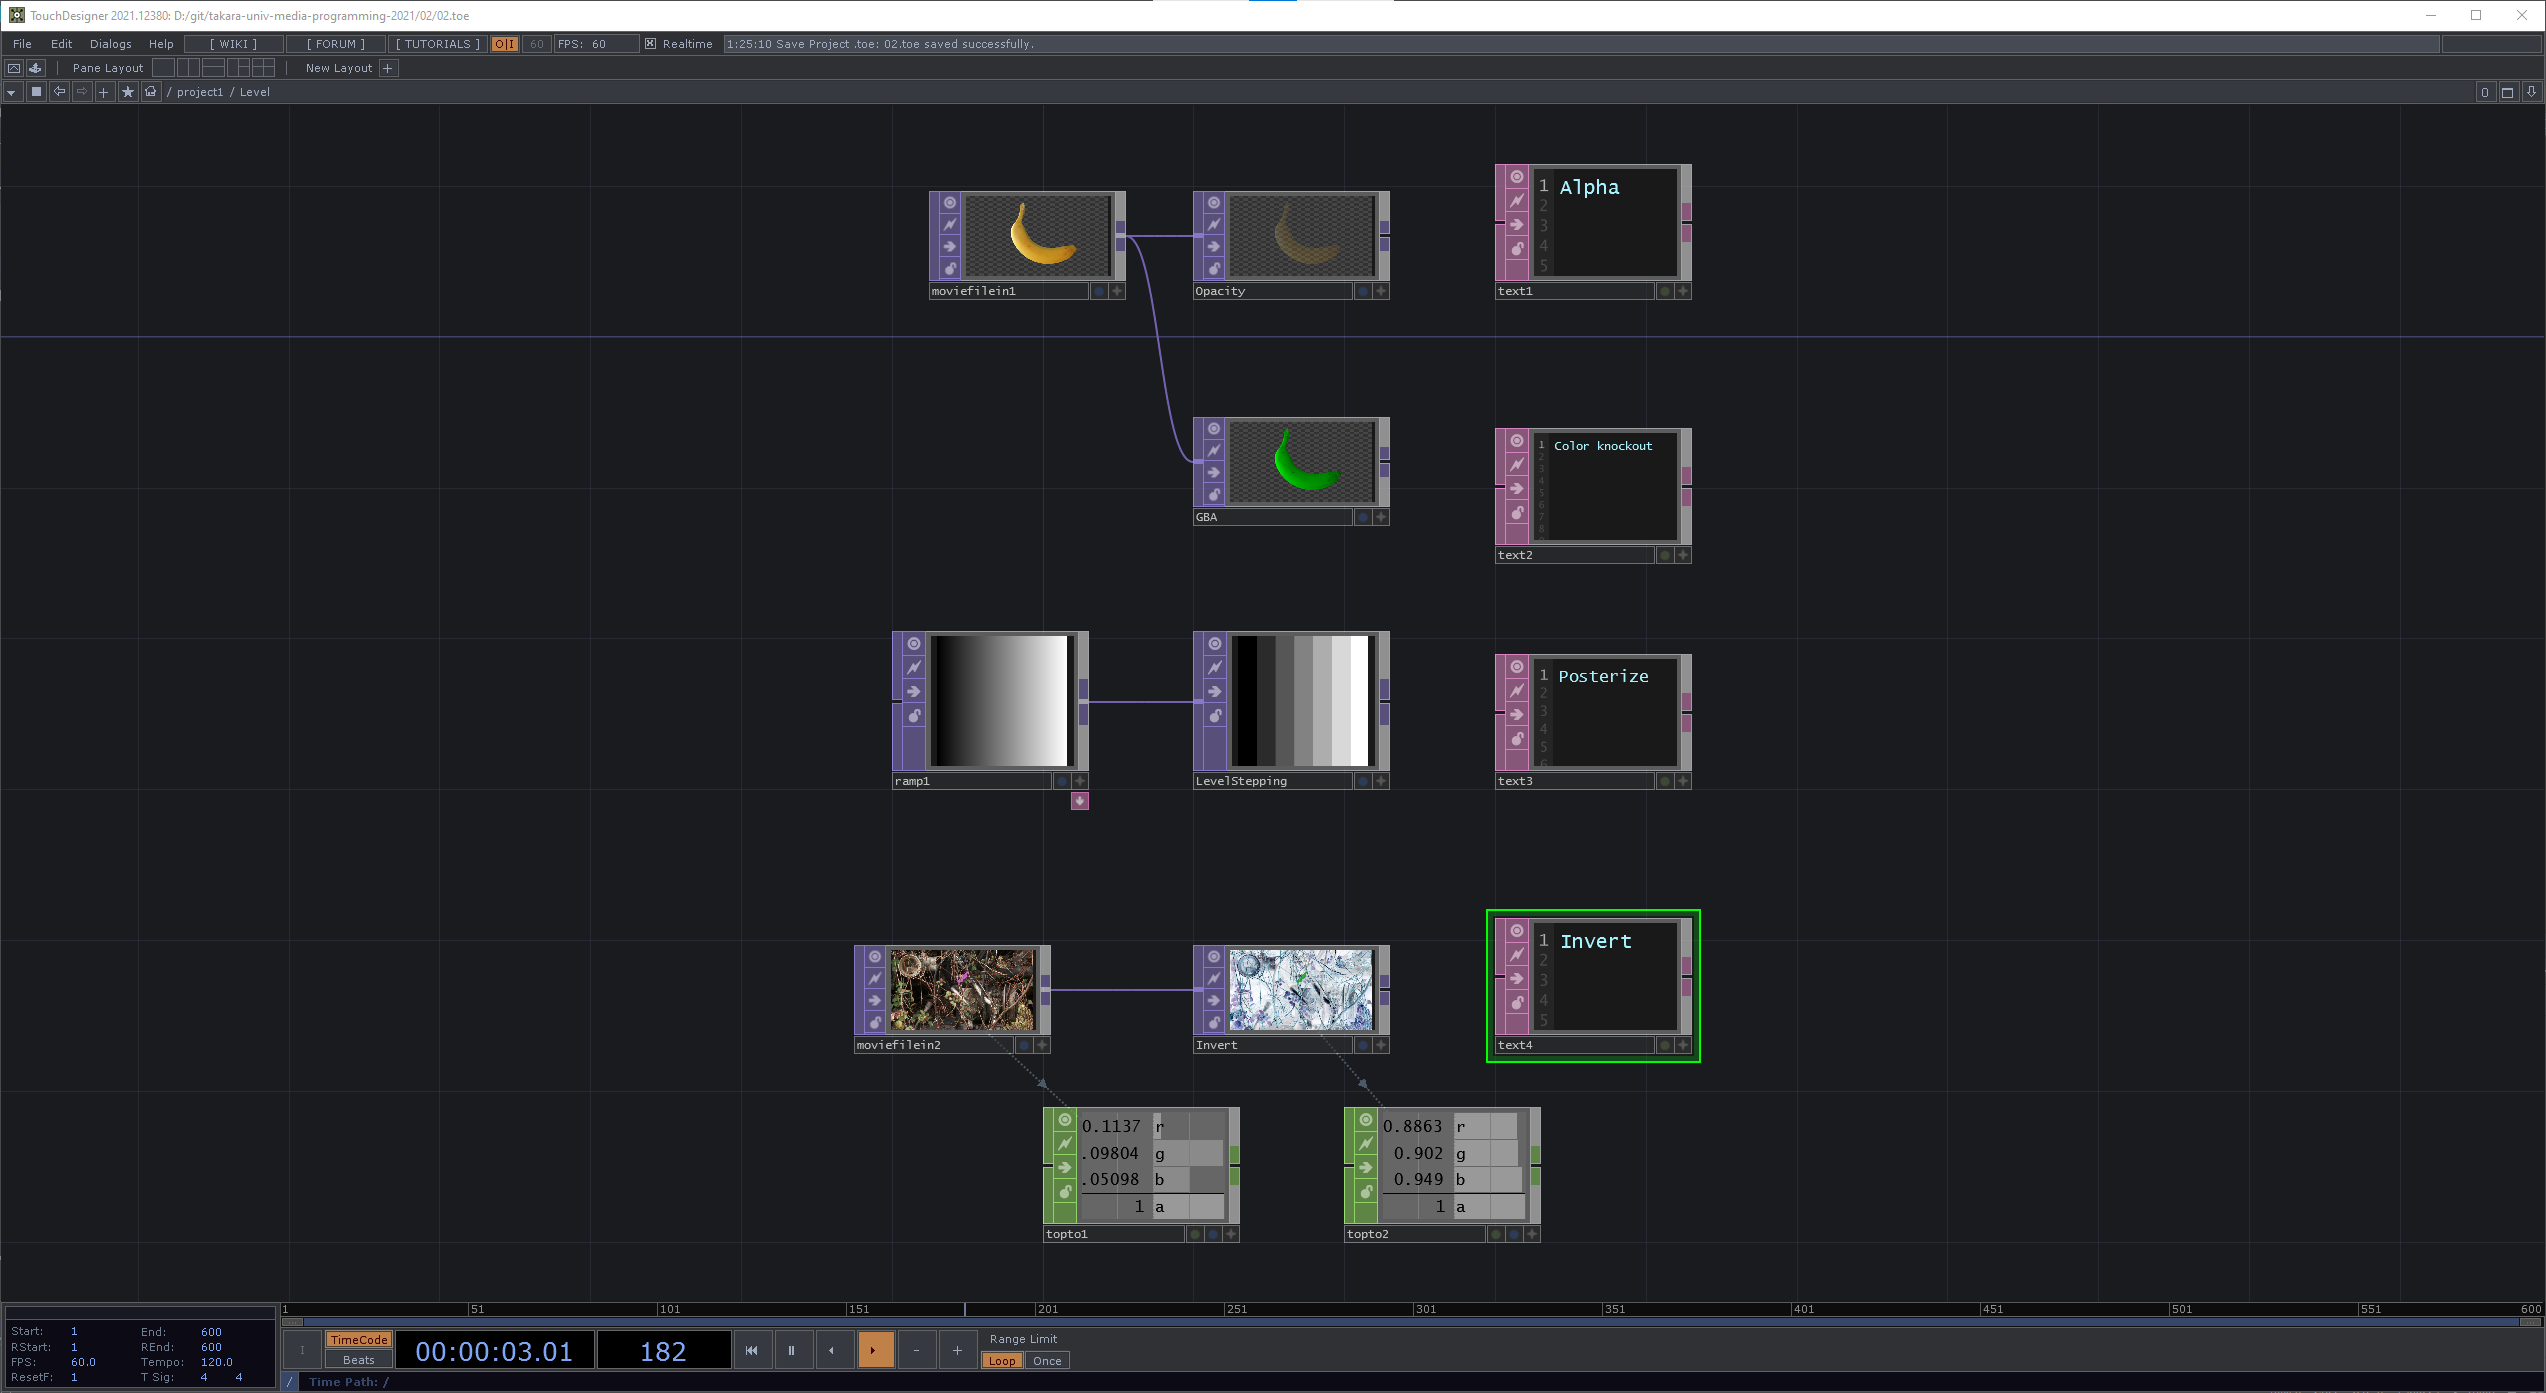Click the back arrow in path bar
Screen dimensions: 2546x1393
60,92
